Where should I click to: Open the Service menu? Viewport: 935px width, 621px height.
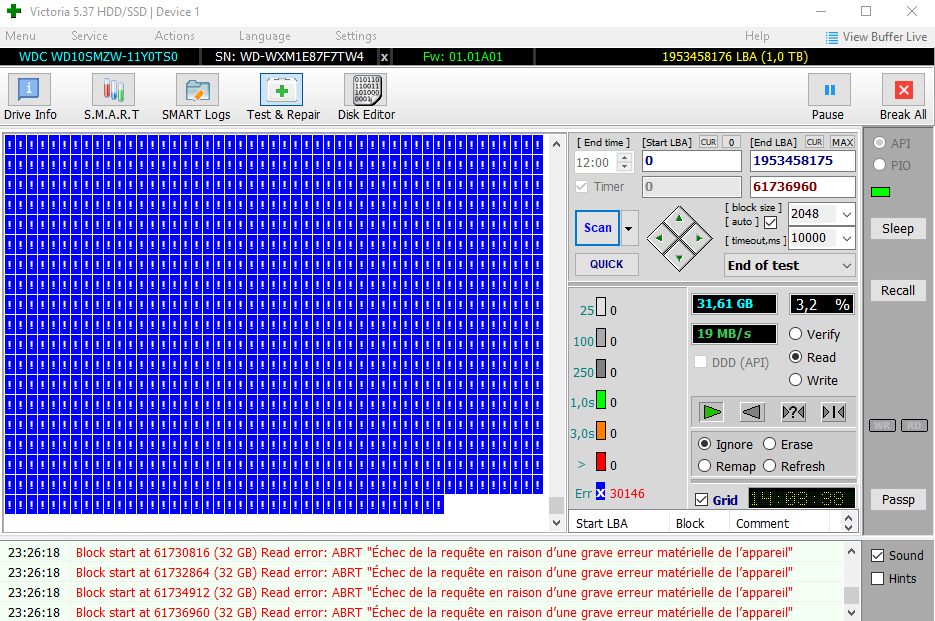(89, 36)
